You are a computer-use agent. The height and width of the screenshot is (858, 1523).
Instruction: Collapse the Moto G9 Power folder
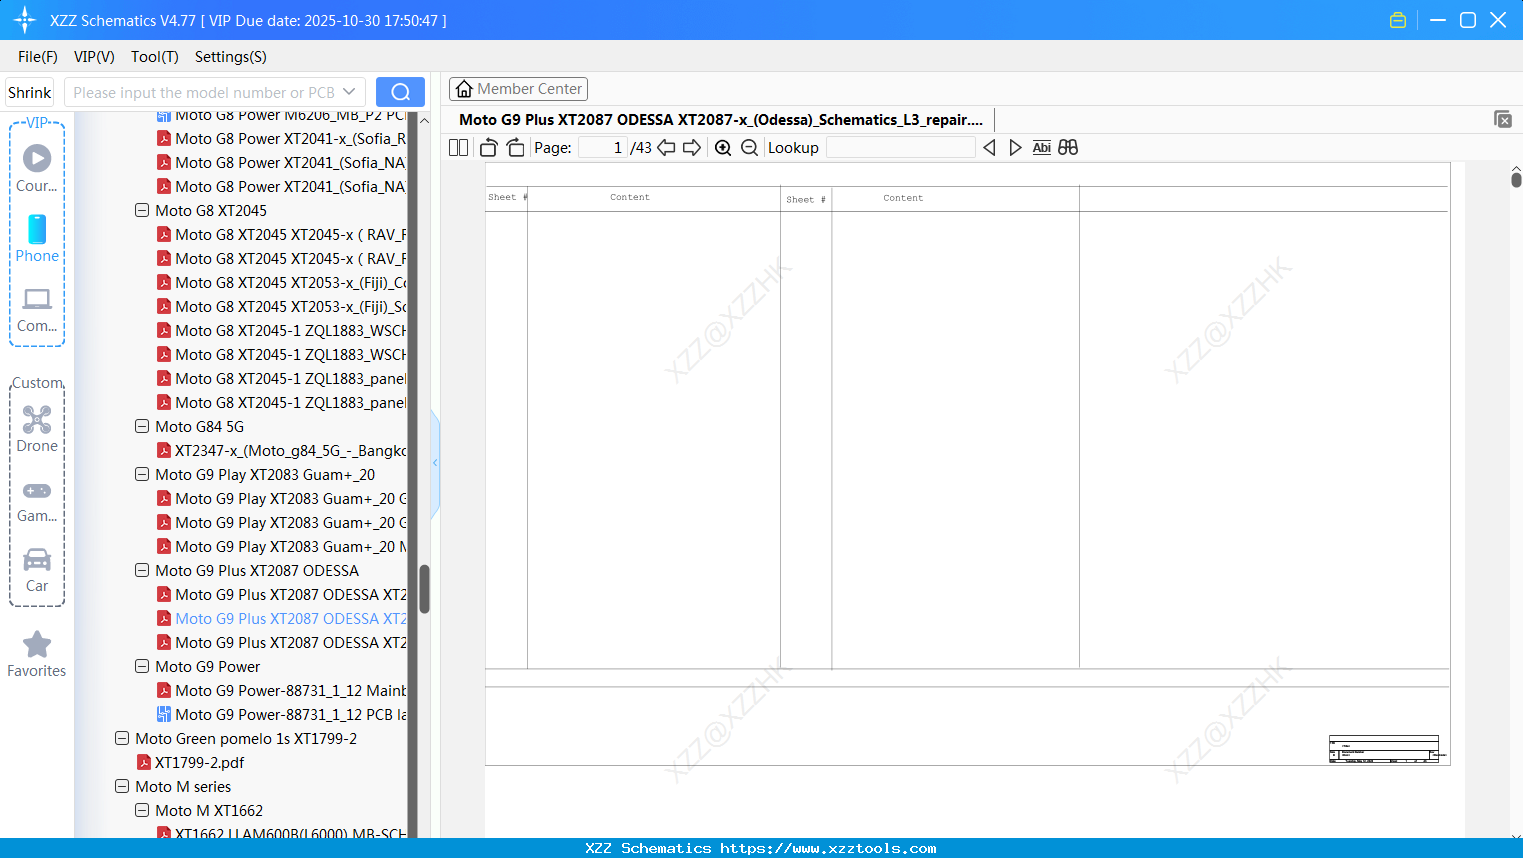(x=142, y=667)
